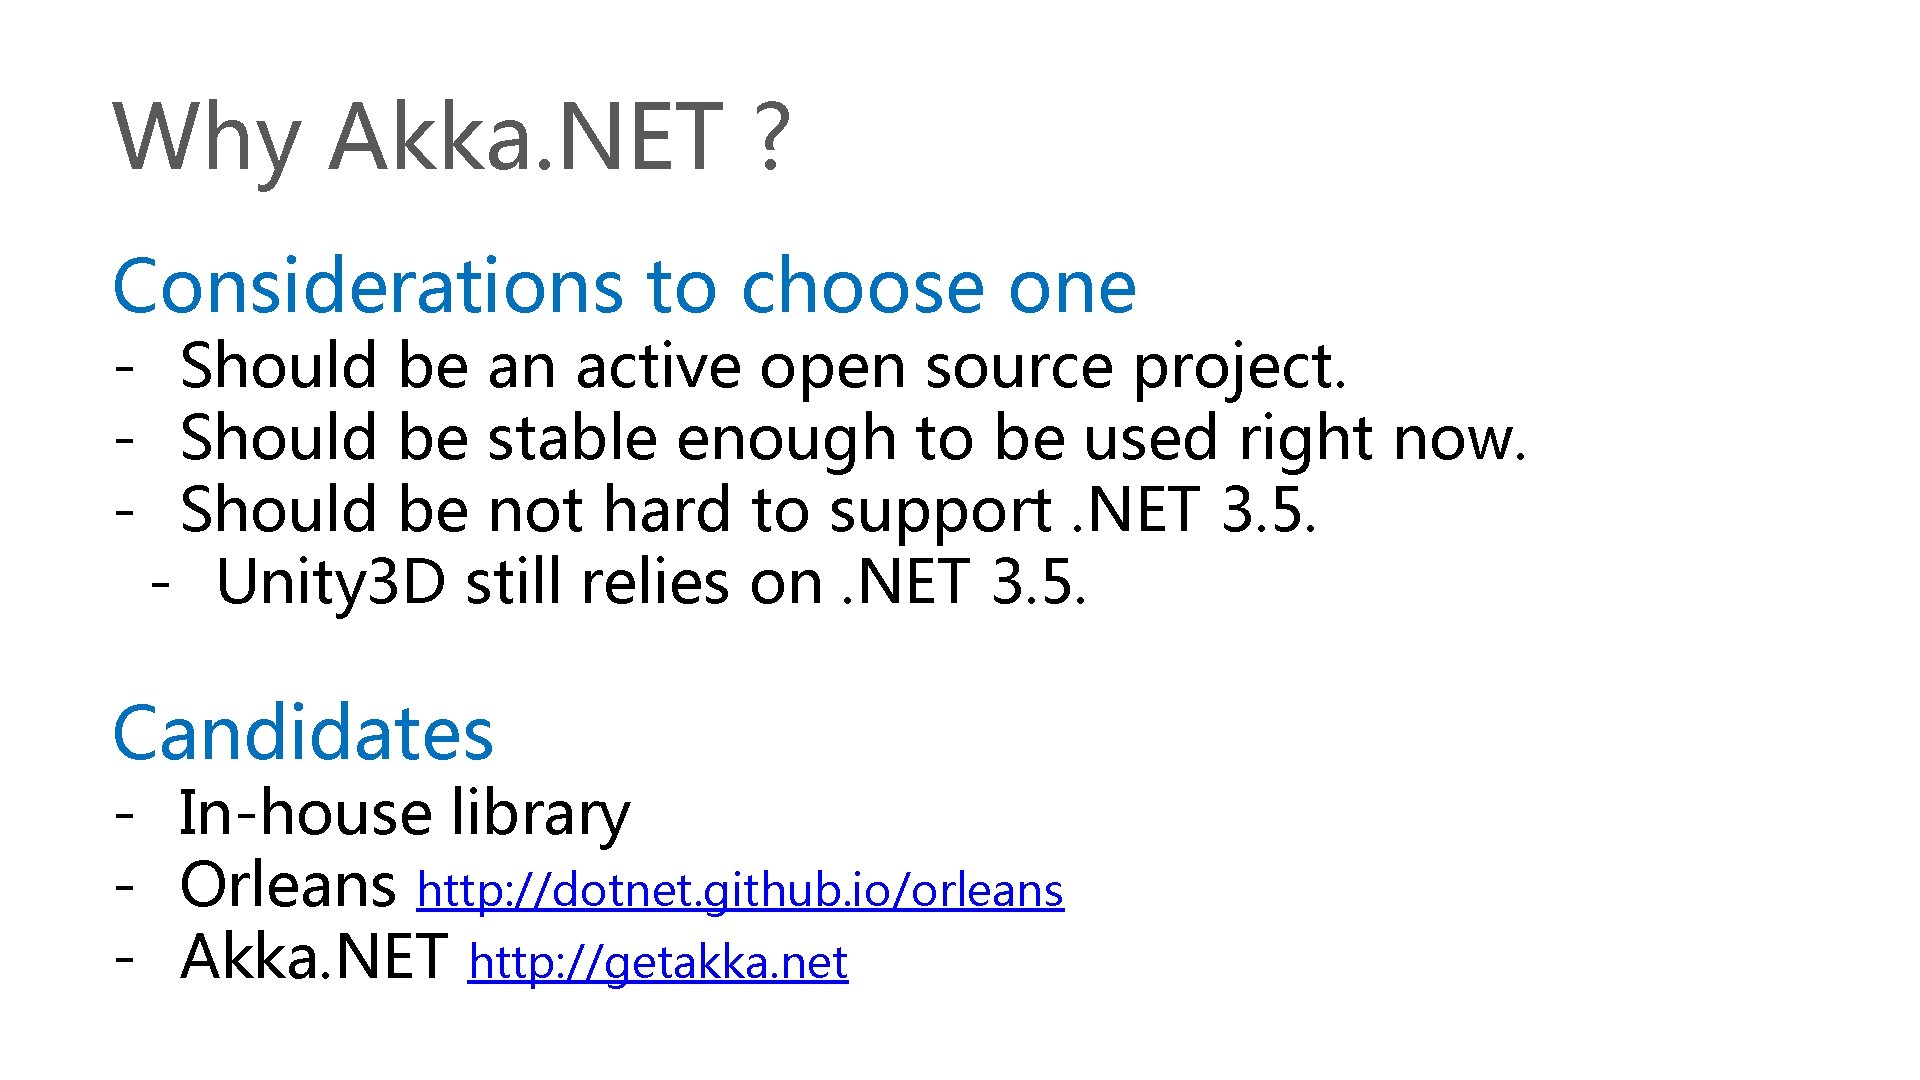Image resolution: width=1920 pixels, height=1080 pixels.
Task: Click the word 'Considerations' in the blue heading
Action: pyautogui.click(x=368, y=286)
